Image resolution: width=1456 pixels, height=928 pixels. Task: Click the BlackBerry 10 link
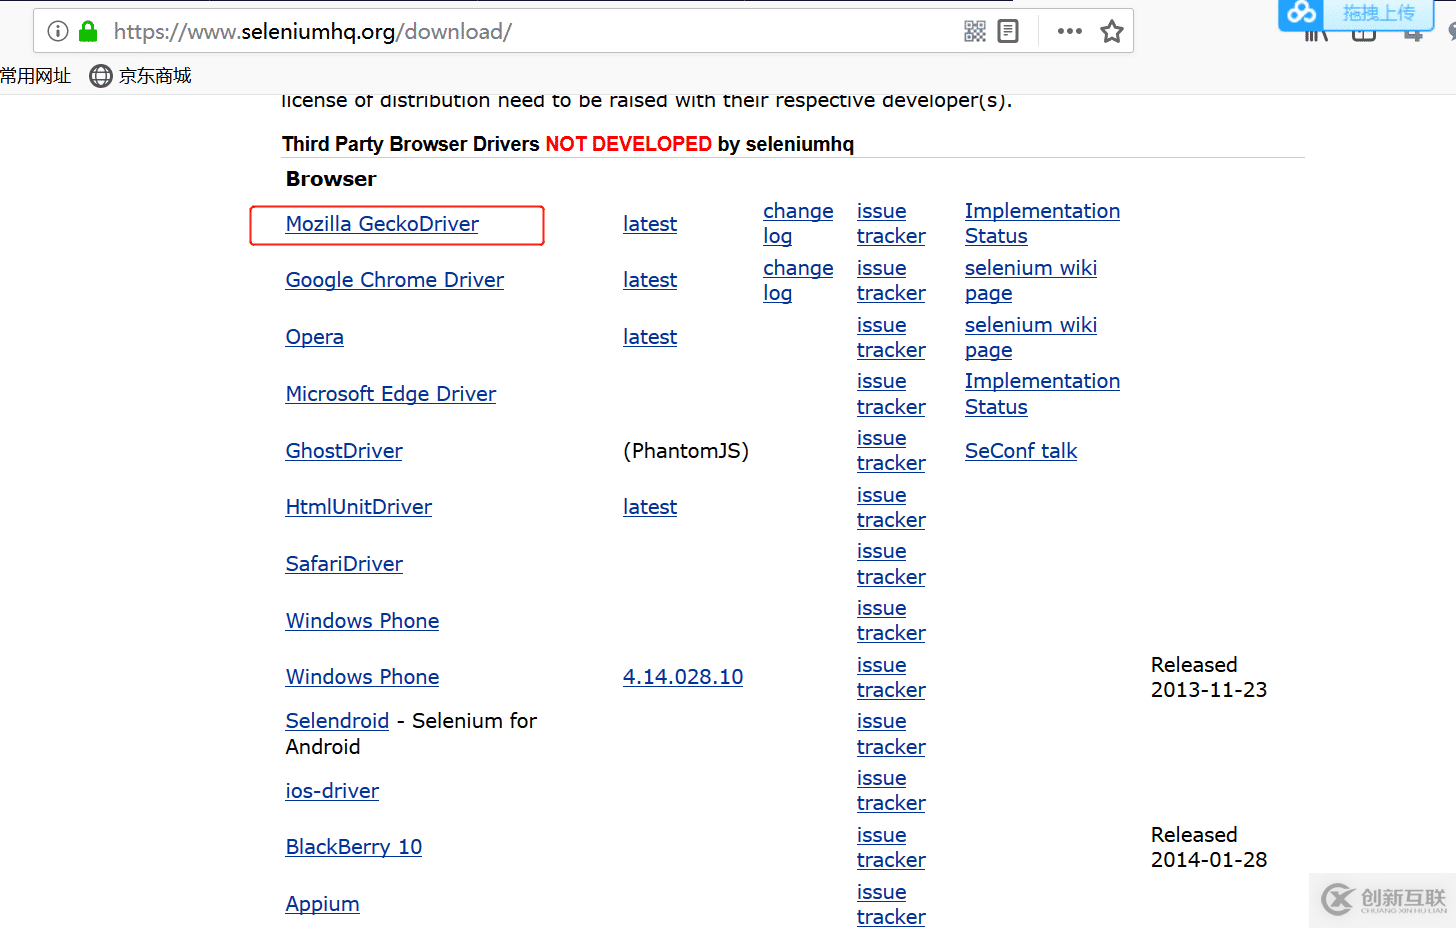pyautogui.click(x=354, y=847)
